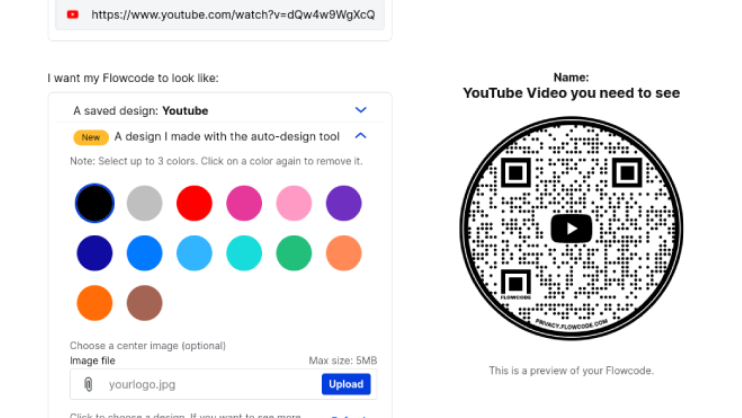Click 'I want my Flowcode to look like:' heading

click(x=133, y=78)
